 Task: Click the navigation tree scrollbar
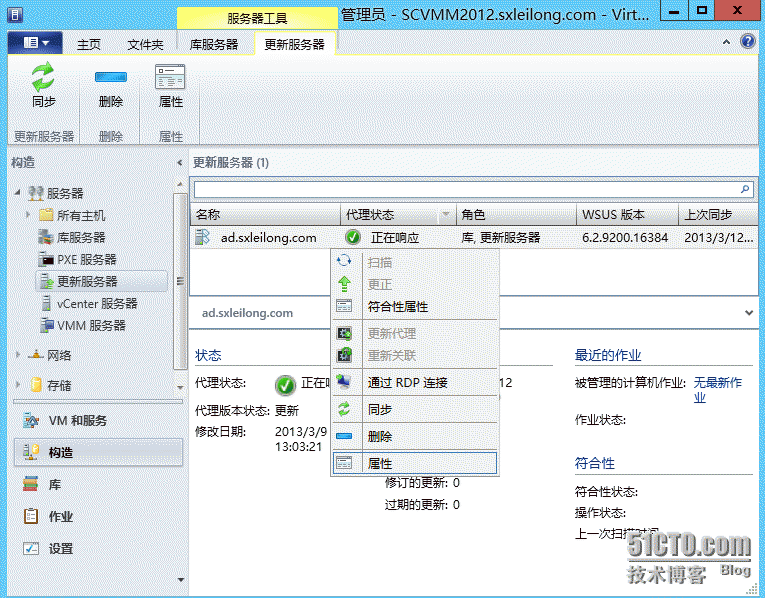coord(180,281)
